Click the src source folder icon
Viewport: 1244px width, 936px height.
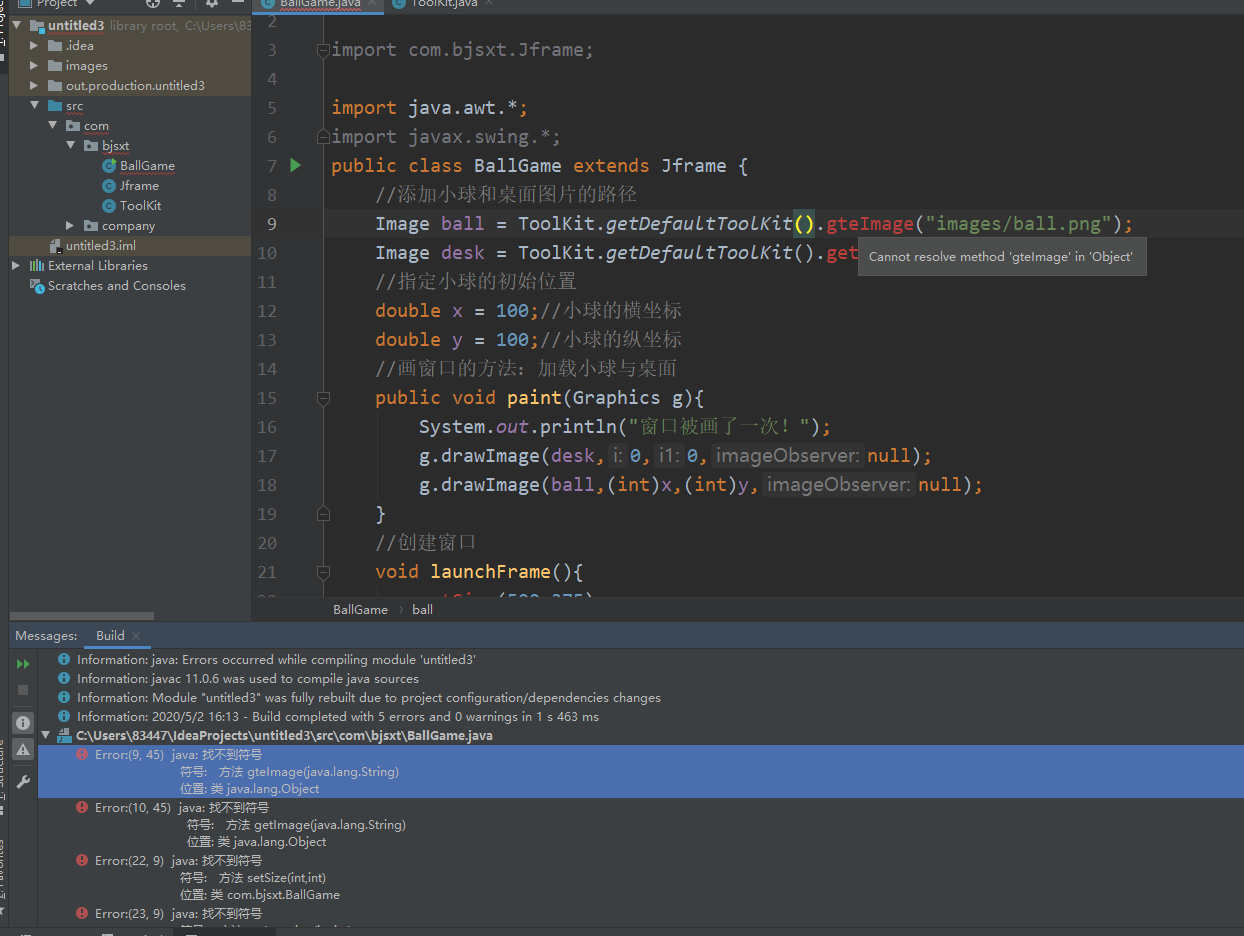pos(56,106)
